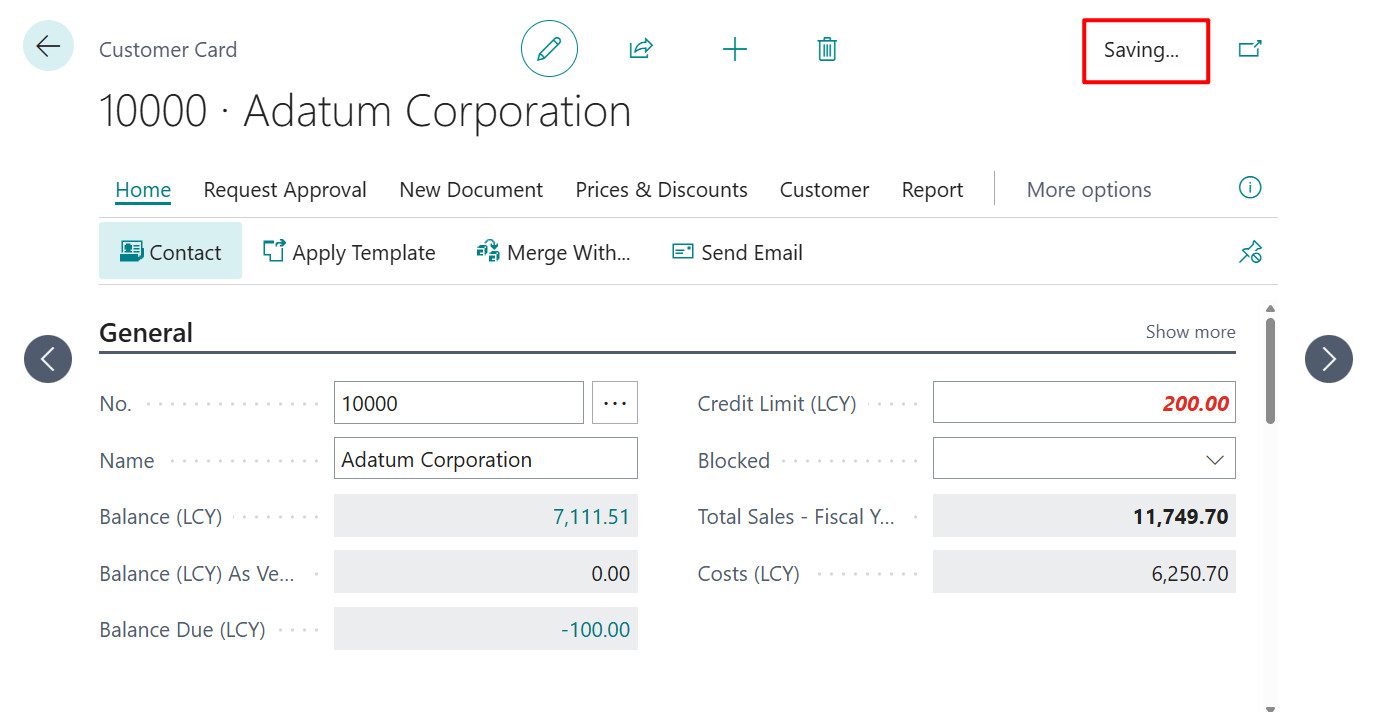Unpin the action bar pin icon

coord(1250,252)
